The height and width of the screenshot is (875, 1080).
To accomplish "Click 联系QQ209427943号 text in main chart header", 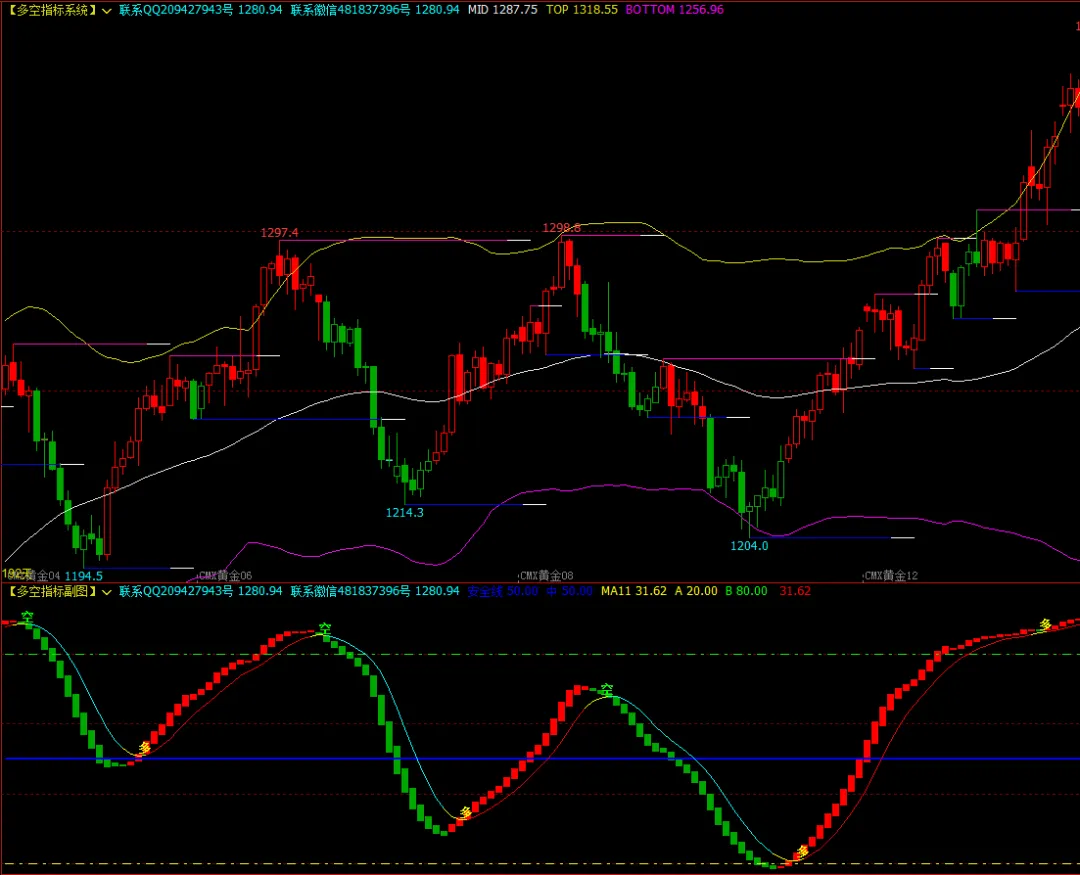I will pos(176,10).
